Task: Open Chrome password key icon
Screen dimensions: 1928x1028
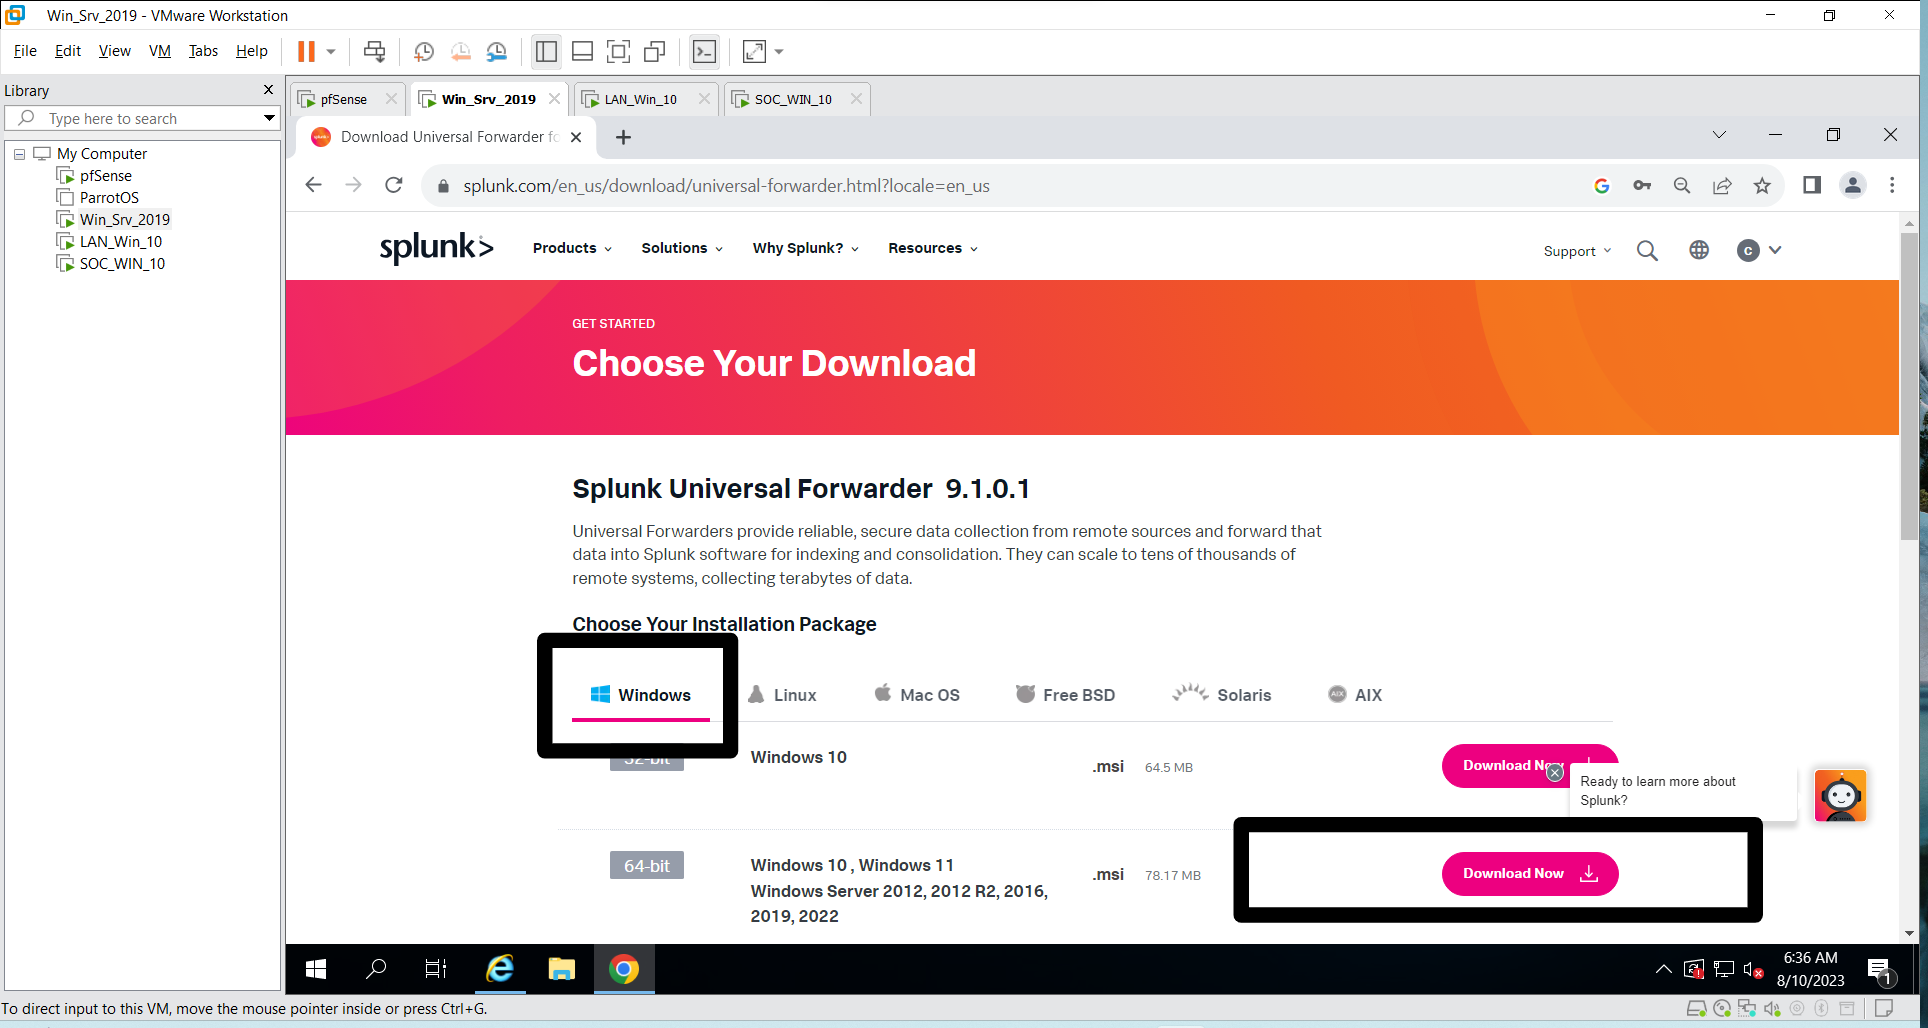Action: 1642,185
